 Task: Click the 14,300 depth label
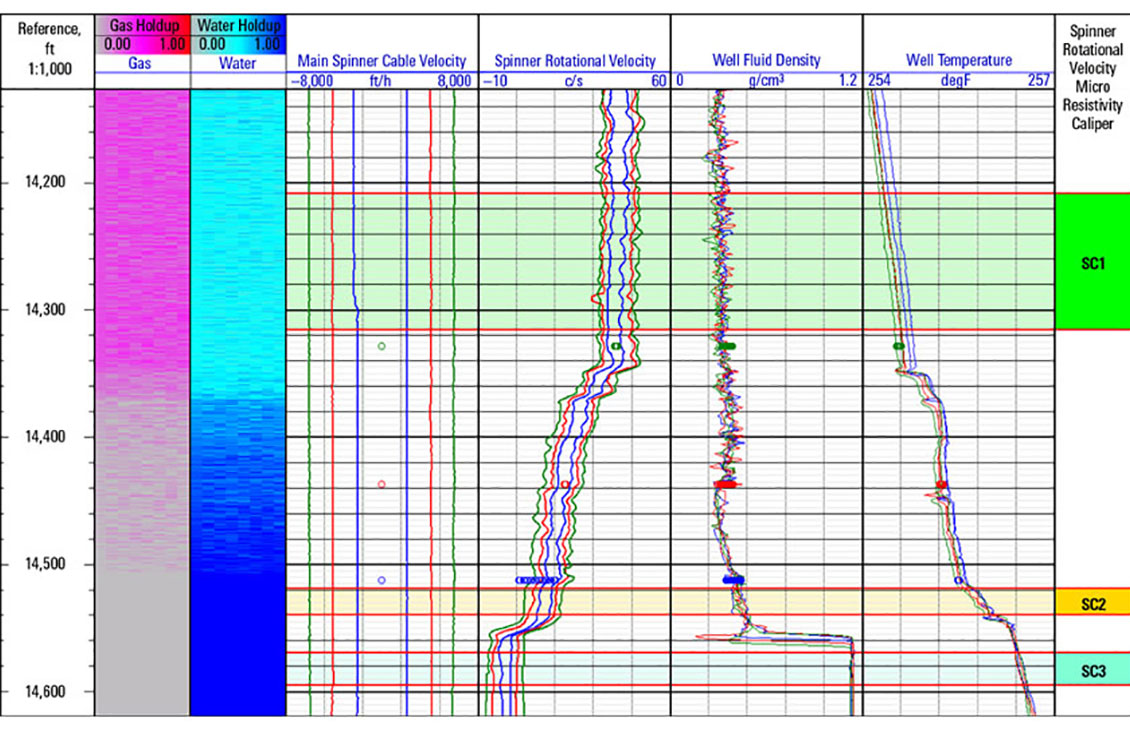[x=45, y=310]
